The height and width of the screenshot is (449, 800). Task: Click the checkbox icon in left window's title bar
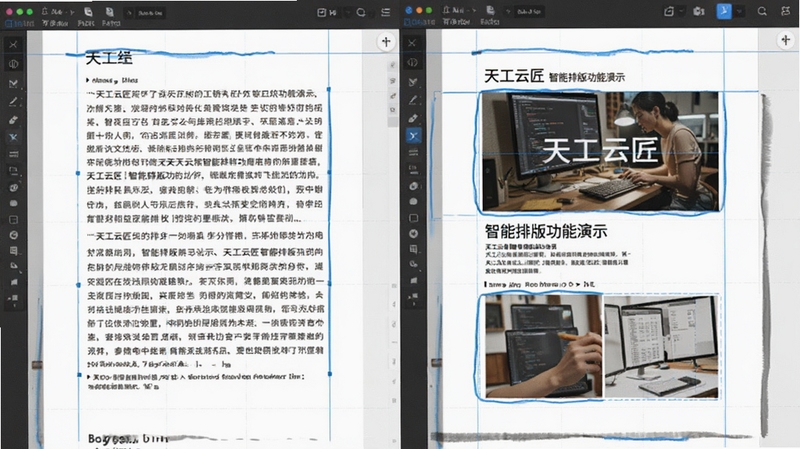(321, 12)
